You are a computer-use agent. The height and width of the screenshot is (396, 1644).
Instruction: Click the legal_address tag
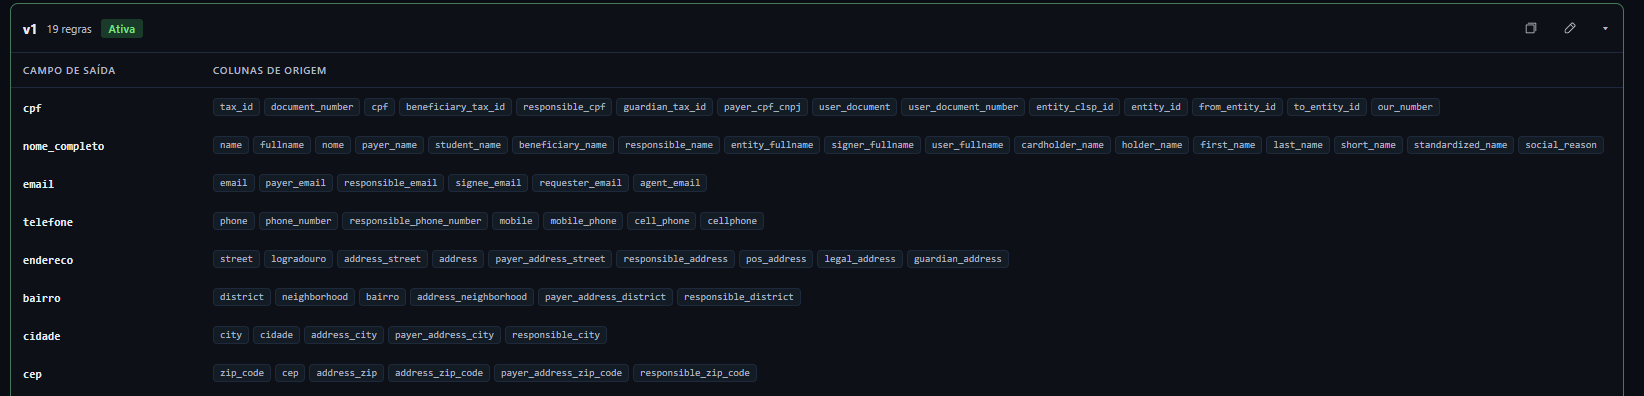860,259
